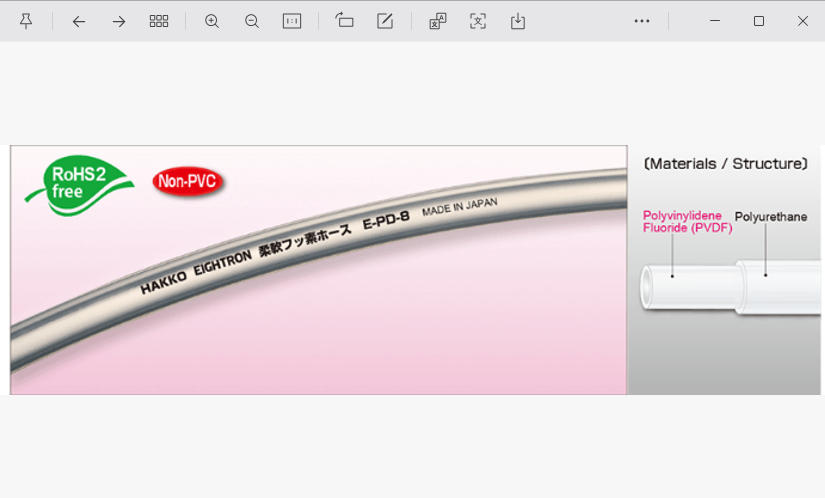Click the MADE IN JAPAN hose text
Screen dimensions: 825x498
pos(460,207)
